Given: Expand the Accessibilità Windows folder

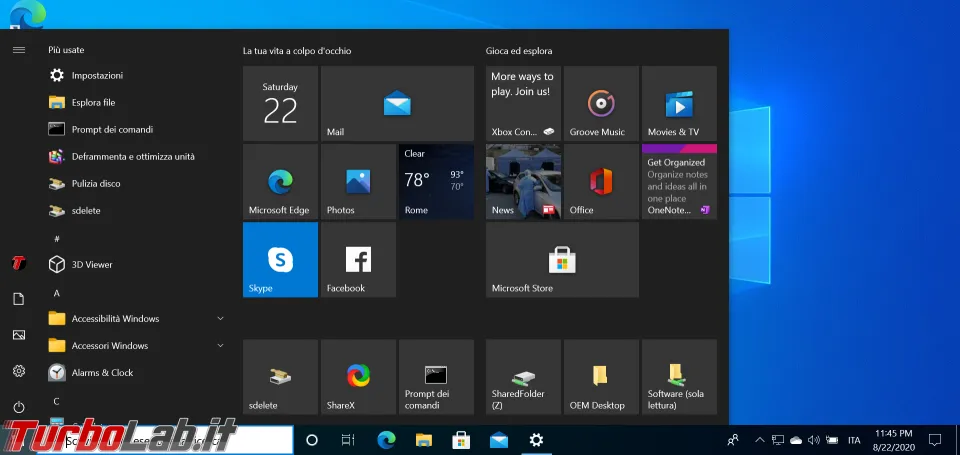Looking at the screenshot, I should tap(115, 319).
